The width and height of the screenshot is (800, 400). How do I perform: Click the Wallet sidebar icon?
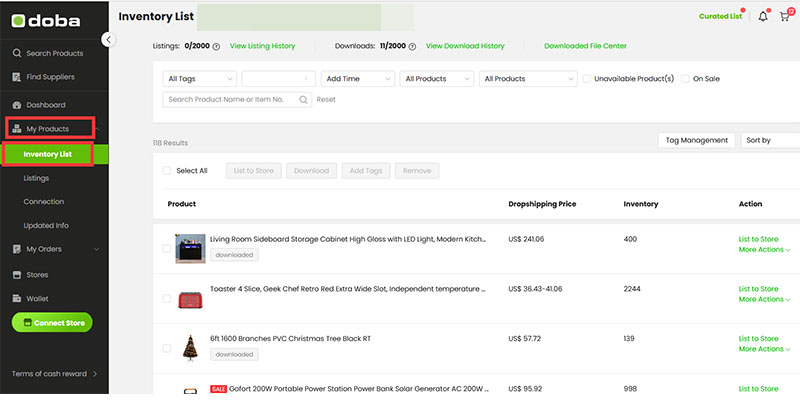point(17,298)
